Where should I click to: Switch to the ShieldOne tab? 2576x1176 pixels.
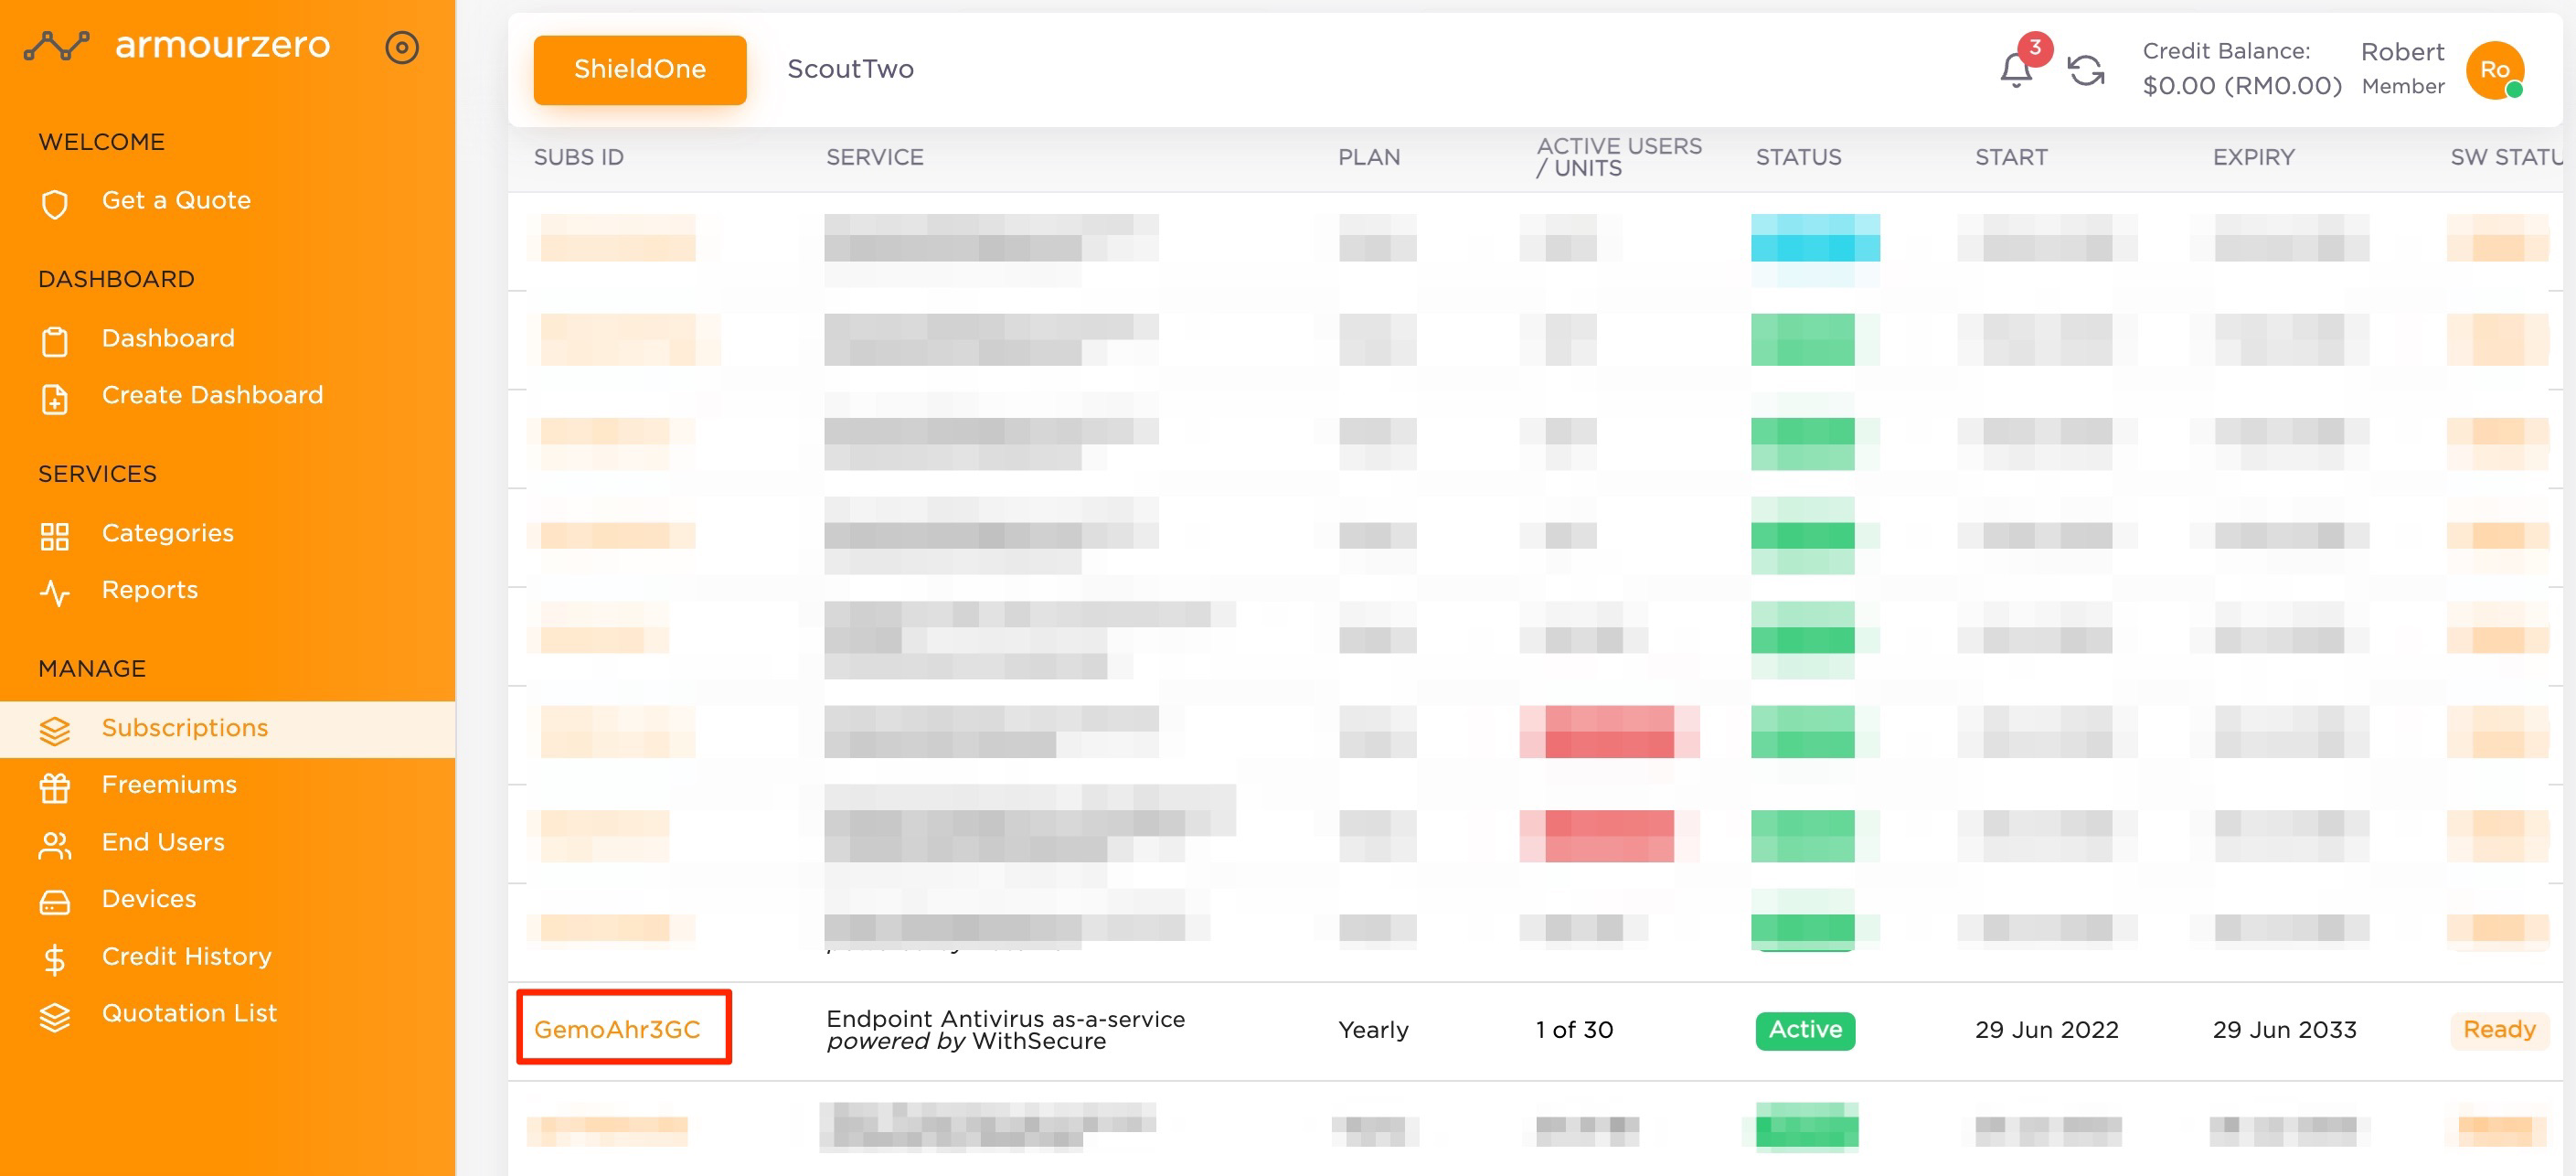click(640, 69)
